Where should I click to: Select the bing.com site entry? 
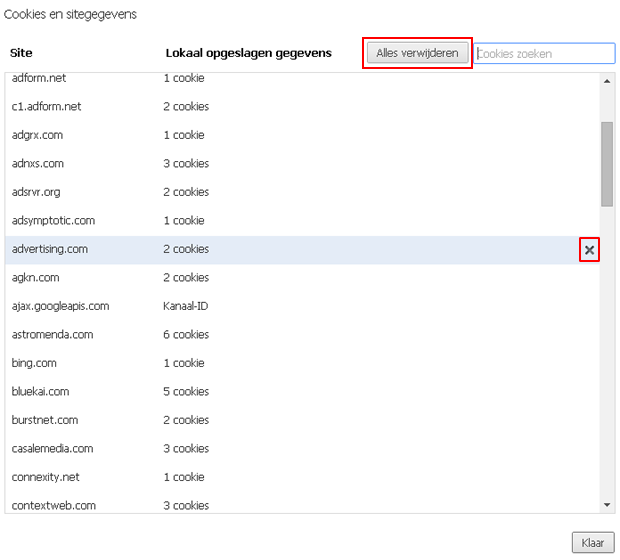(34, 363)
